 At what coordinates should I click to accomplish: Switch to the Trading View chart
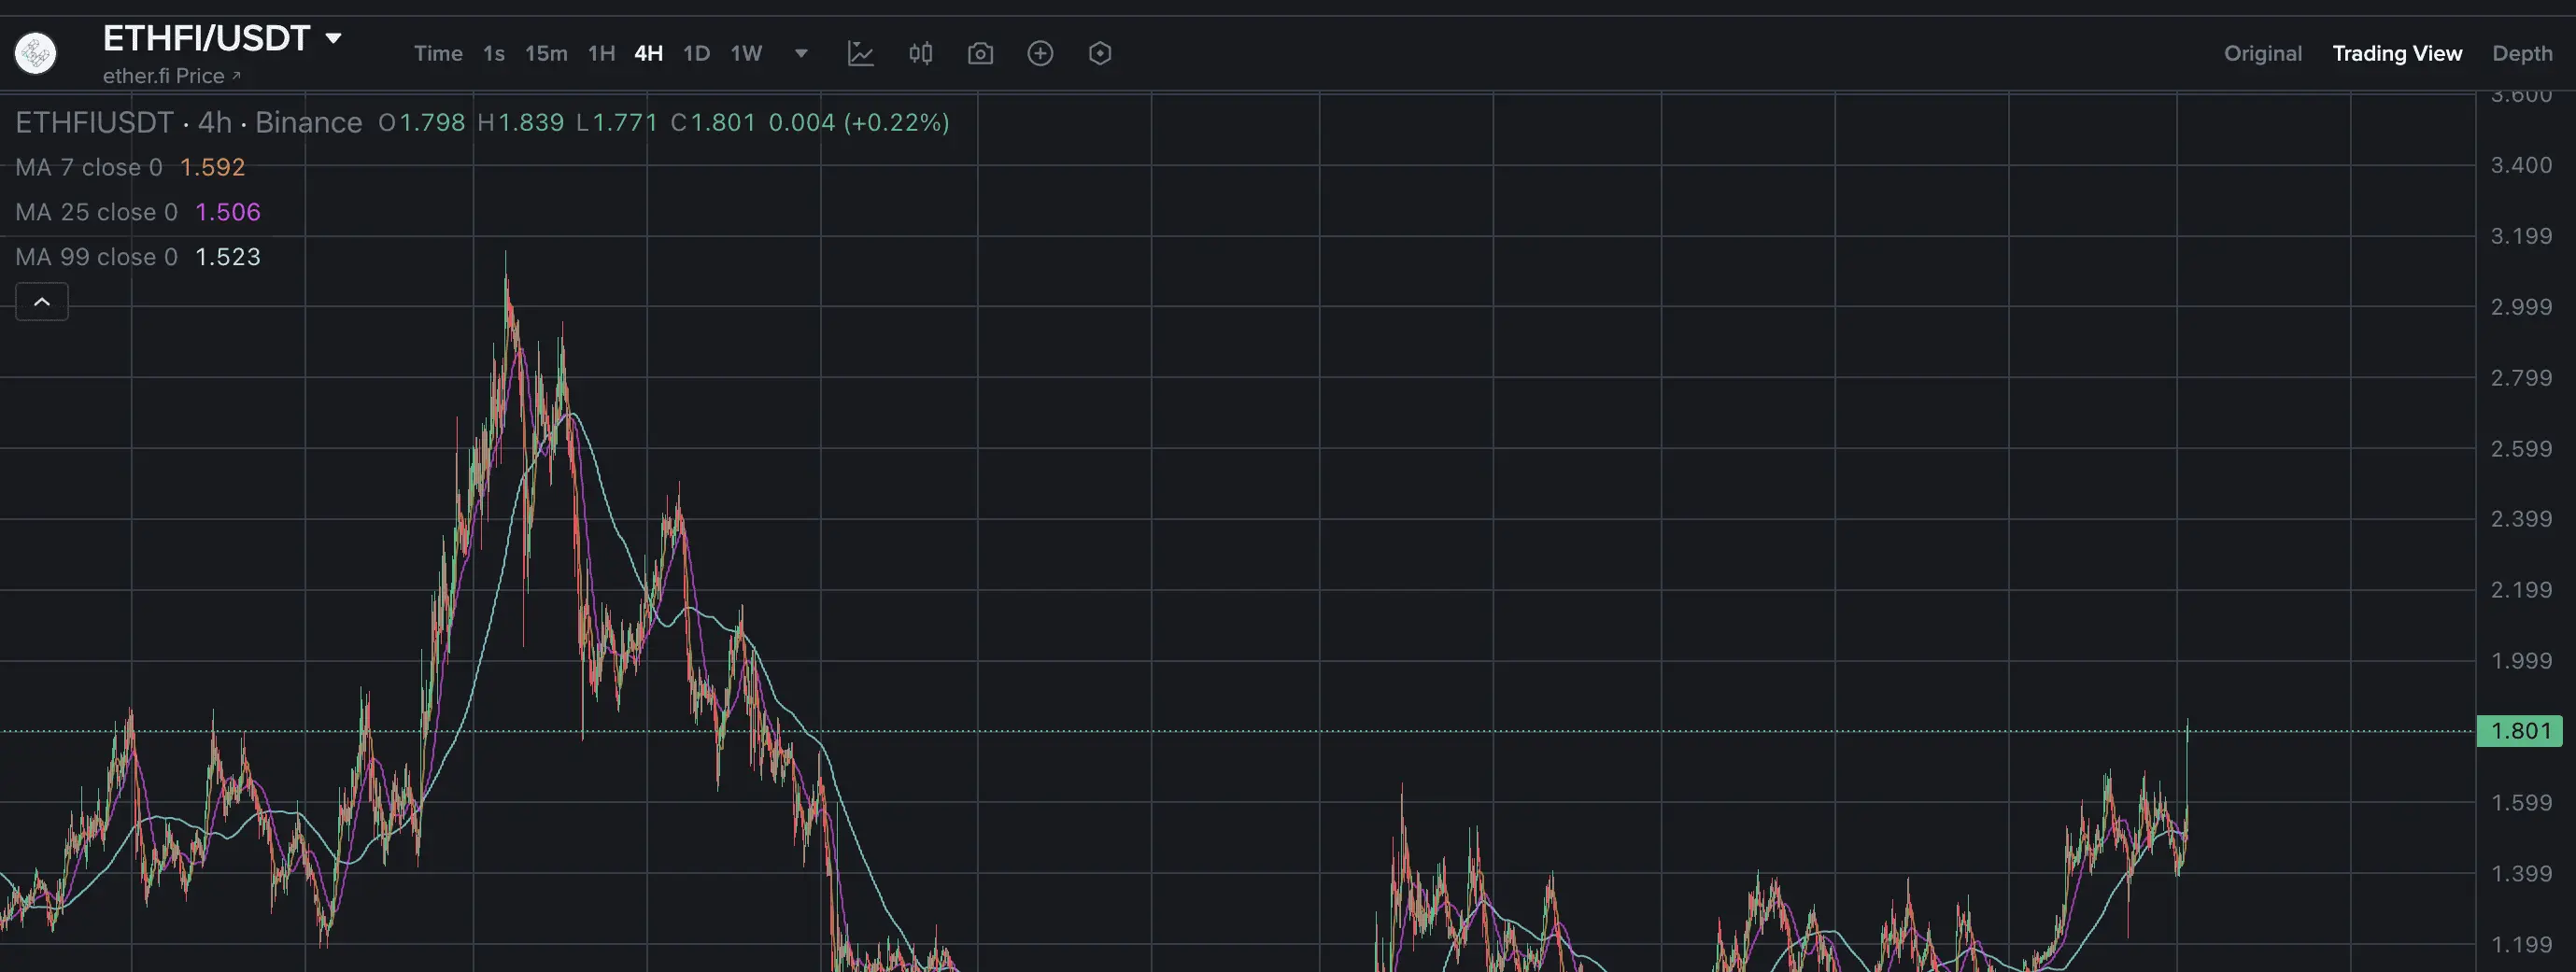(2397, 53)
